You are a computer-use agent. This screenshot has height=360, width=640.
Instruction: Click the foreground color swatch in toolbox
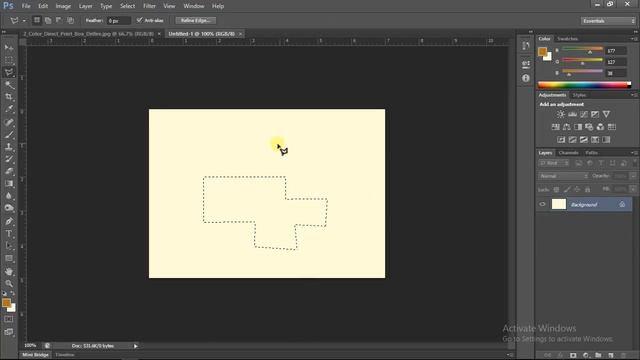click(x=6, y=302)
